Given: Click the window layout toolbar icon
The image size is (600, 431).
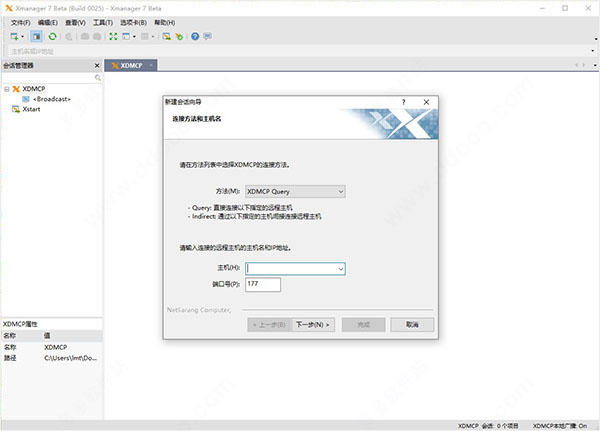Looking at the screenshot, I should (x=126, y=36).
